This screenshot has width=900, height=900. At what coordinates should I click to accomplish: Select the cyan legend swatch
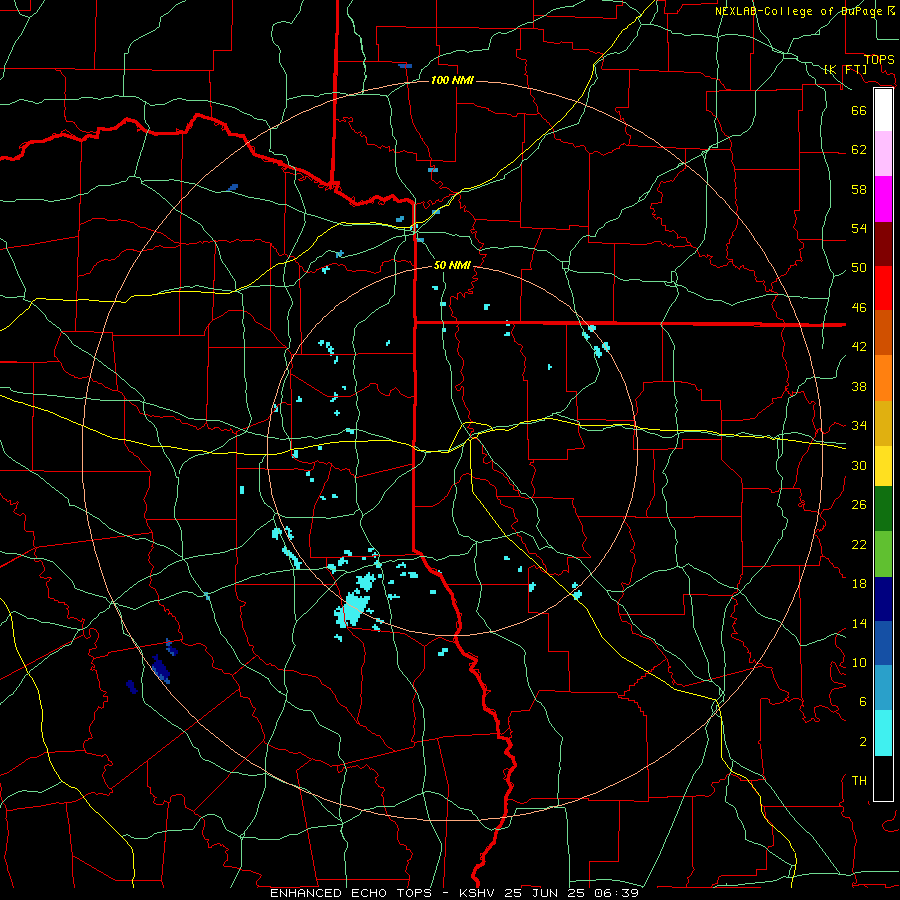[883, 733]
